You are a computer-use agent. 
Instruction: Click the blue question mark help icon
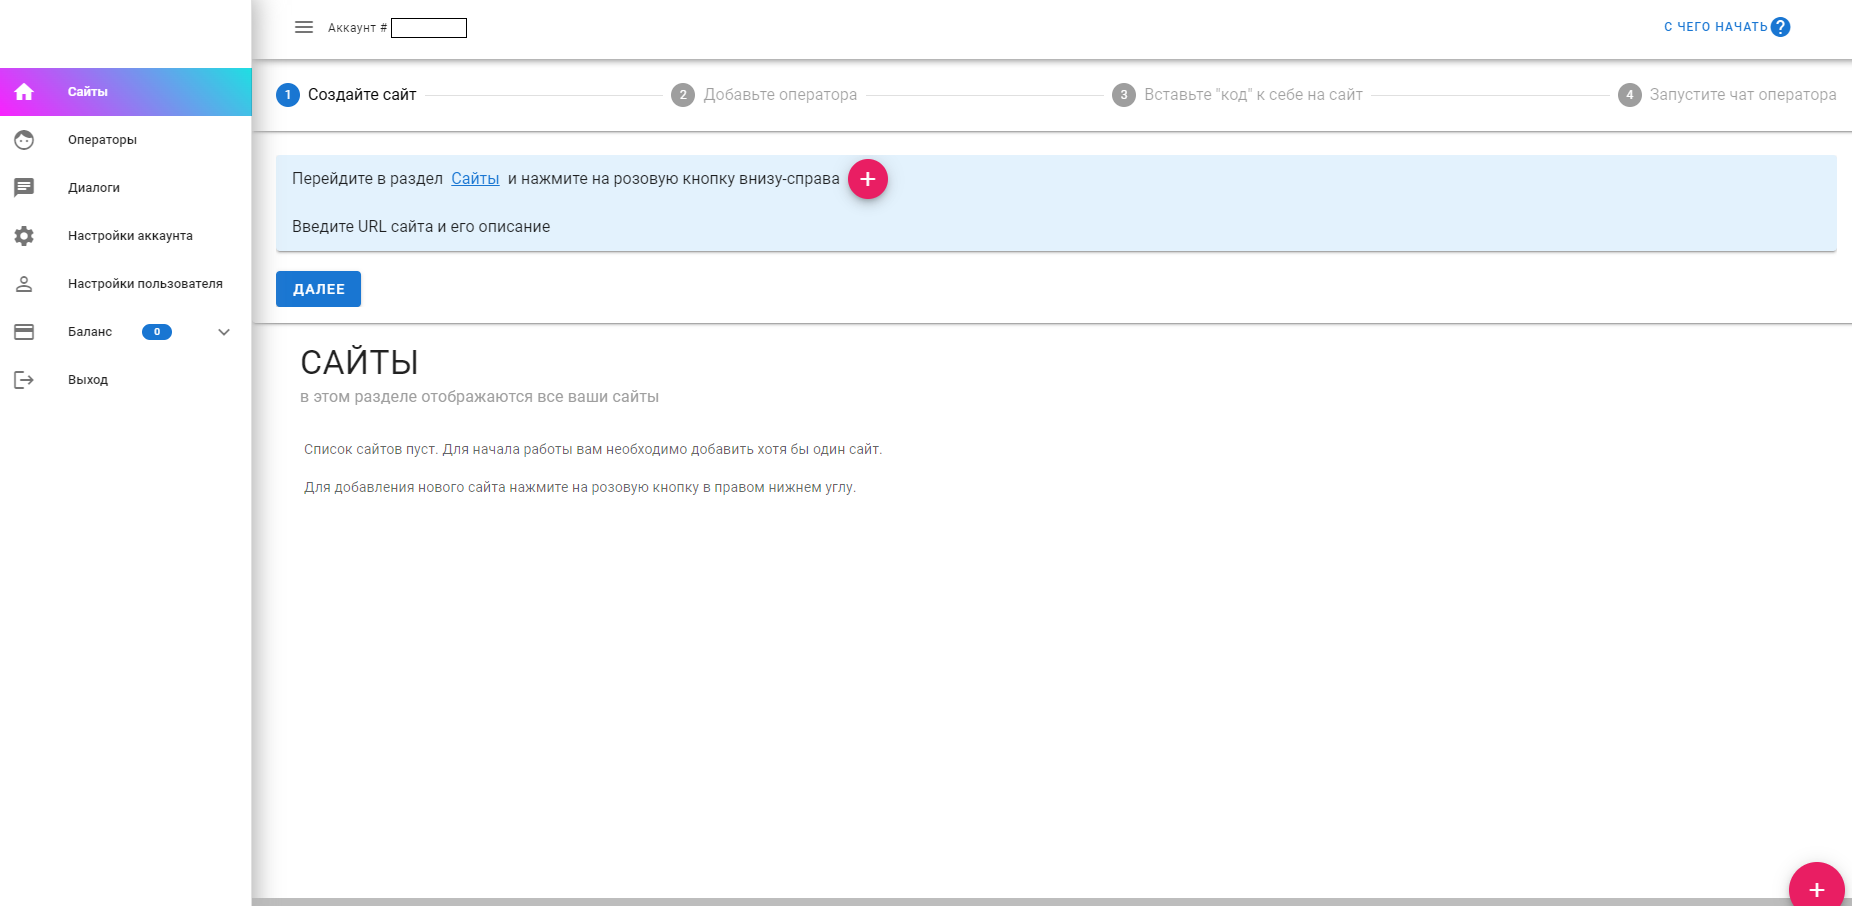coord(1780,27)
